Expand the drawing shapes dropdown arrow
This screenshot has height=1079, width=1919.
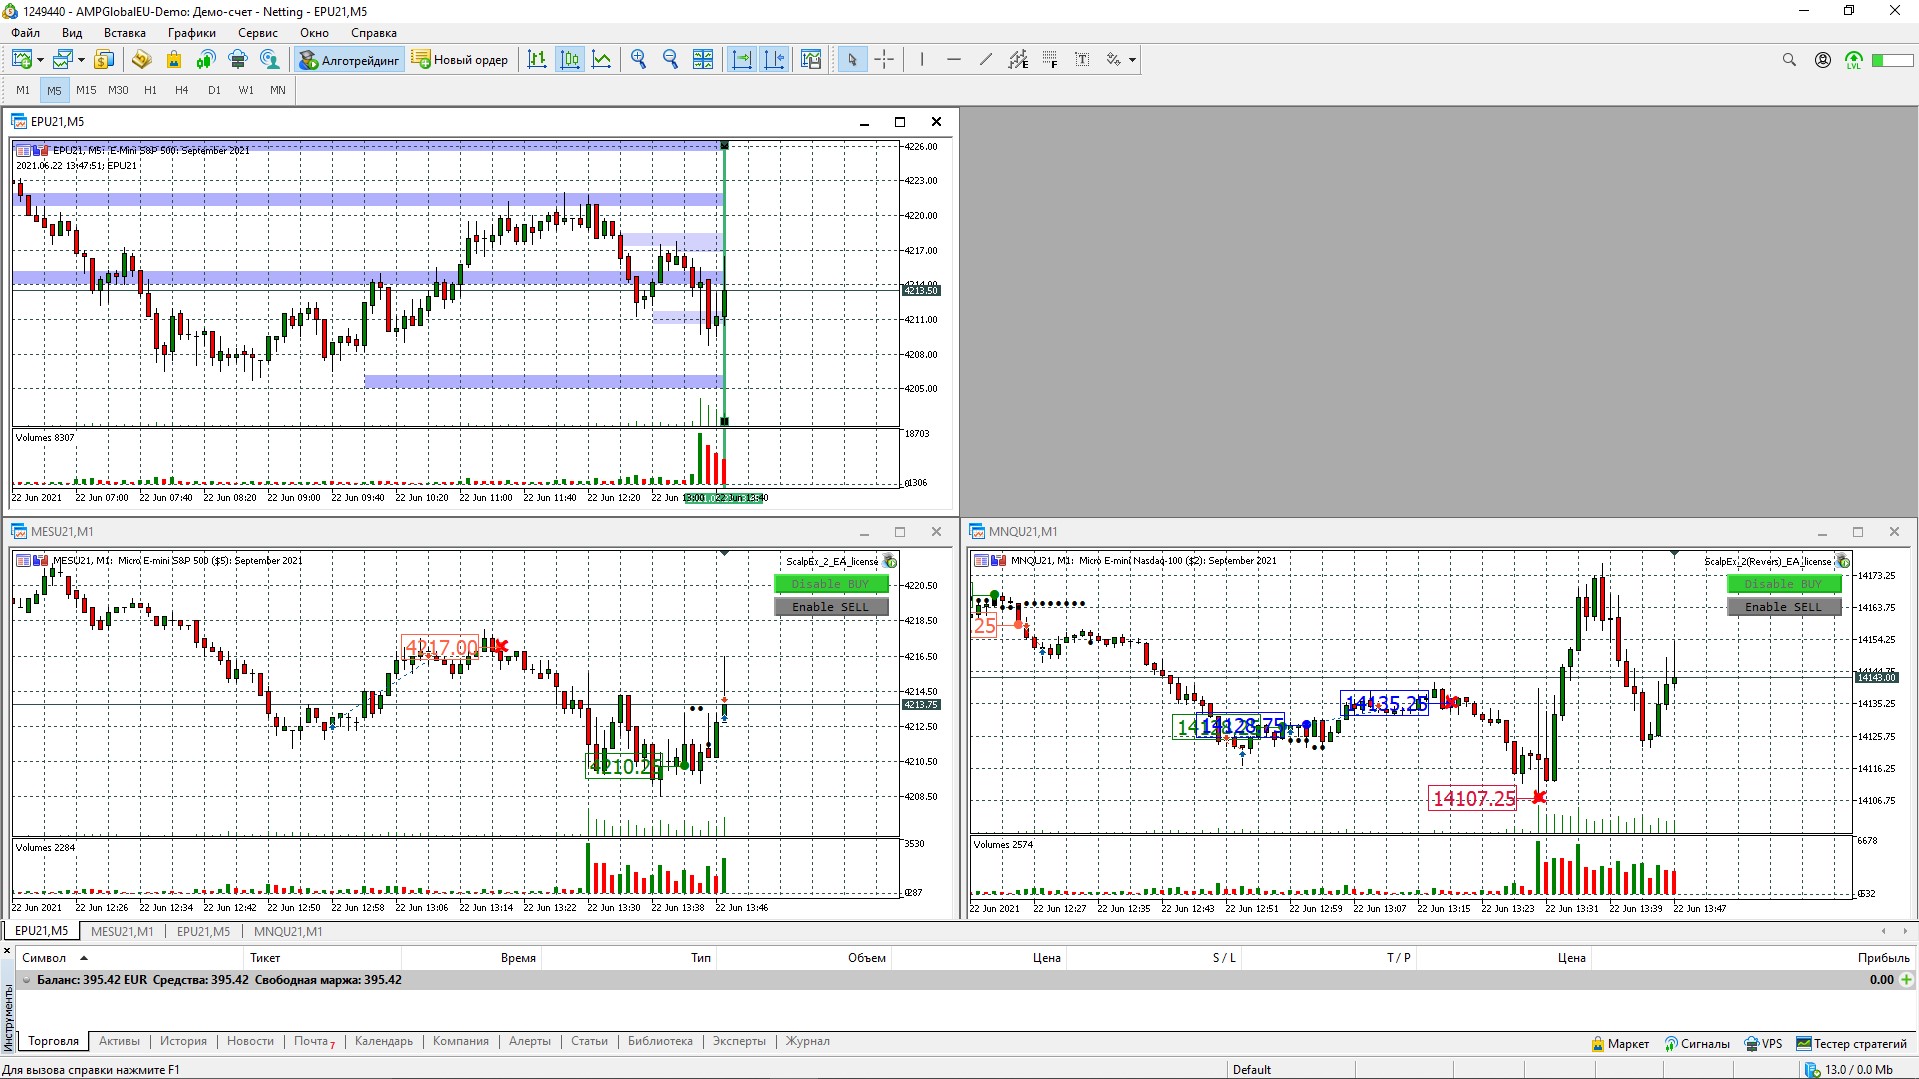tap(1132, 60)
